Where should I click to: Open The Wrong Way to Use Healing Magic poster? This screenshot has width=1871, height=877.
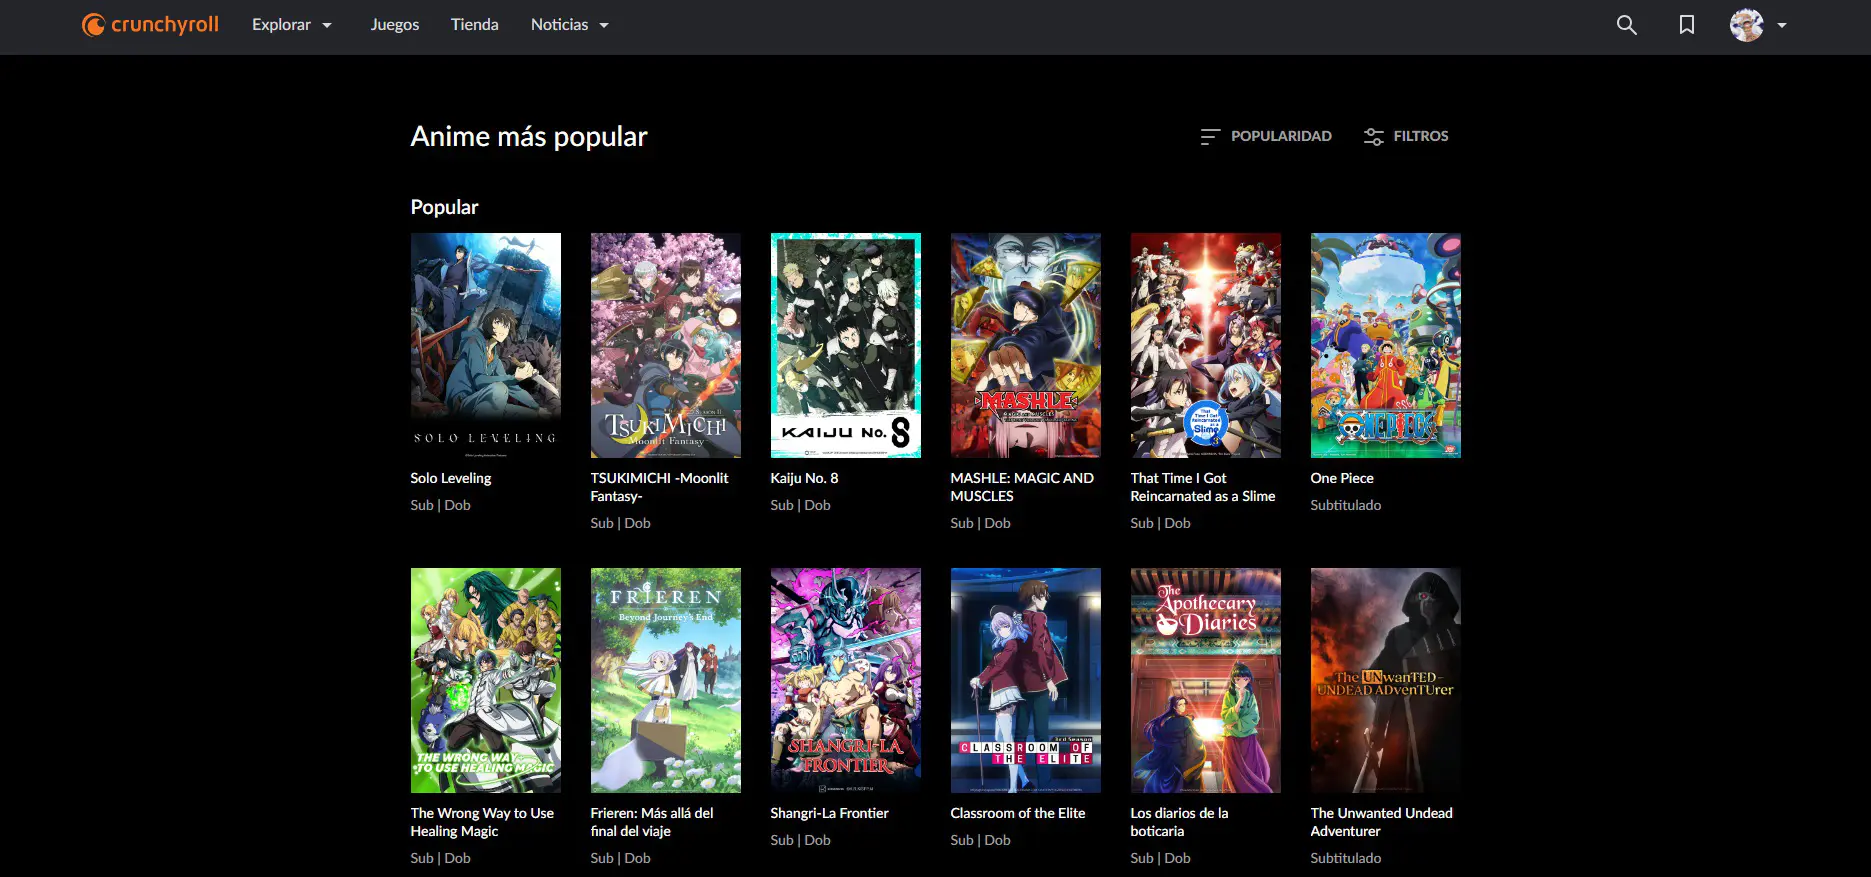[486, 680]
